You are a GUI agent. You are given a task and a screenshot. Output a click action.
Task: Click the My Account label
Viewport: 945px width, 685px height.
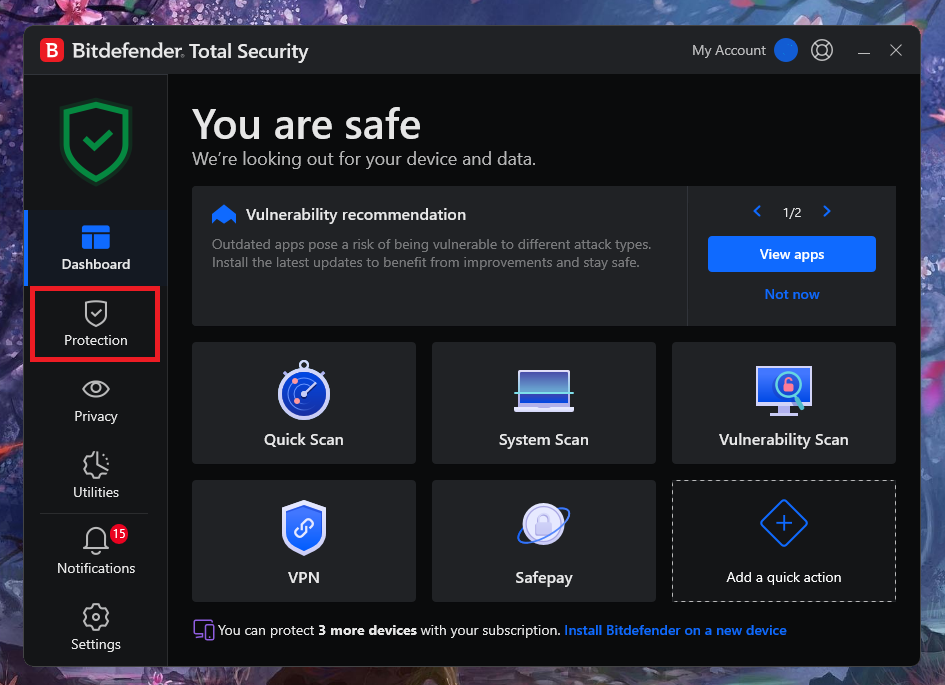click(x=729, y=51)
